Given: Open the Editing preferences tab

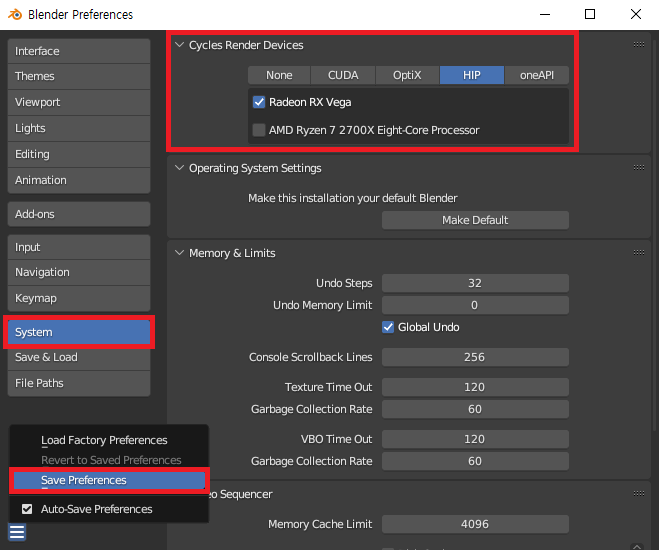Looking at the screenshot, I should (x=79, y=154).
